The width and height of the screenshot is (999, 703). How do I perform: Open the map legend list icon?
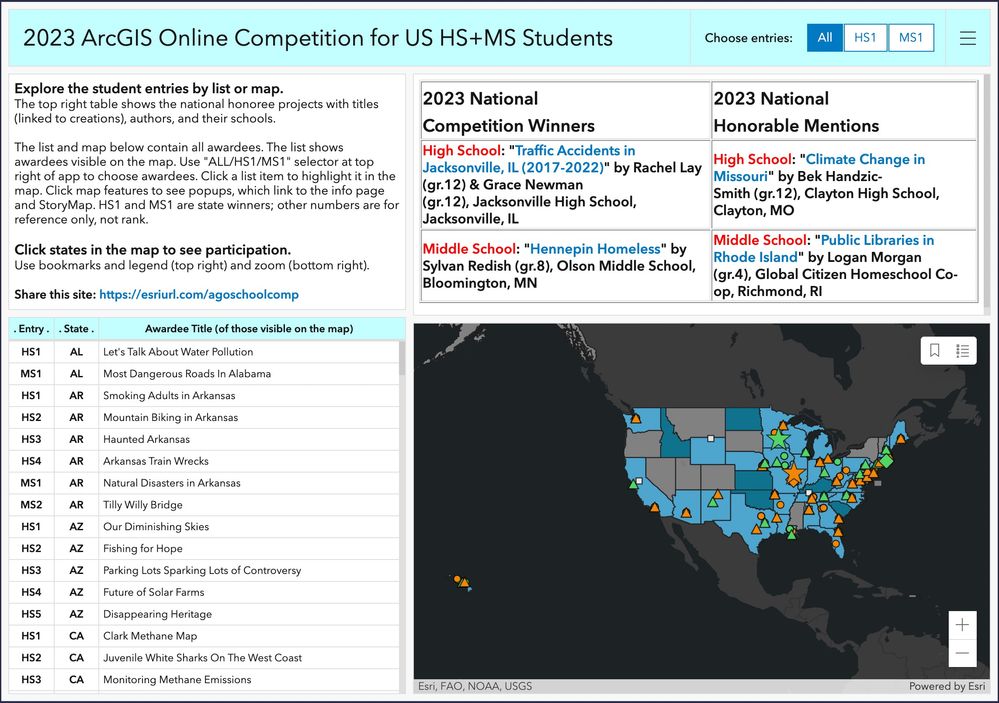point(963,351)
